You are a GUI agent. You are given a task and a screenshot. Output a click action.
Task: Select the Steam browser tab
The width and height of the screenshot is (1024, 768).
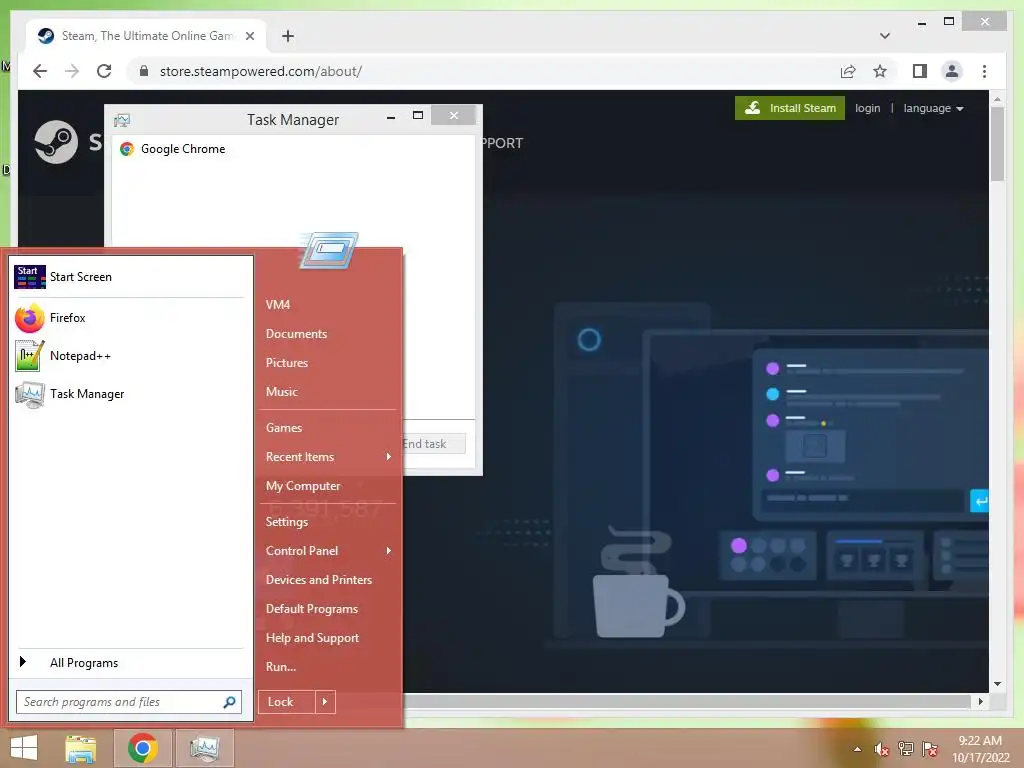tap(146, 36)
